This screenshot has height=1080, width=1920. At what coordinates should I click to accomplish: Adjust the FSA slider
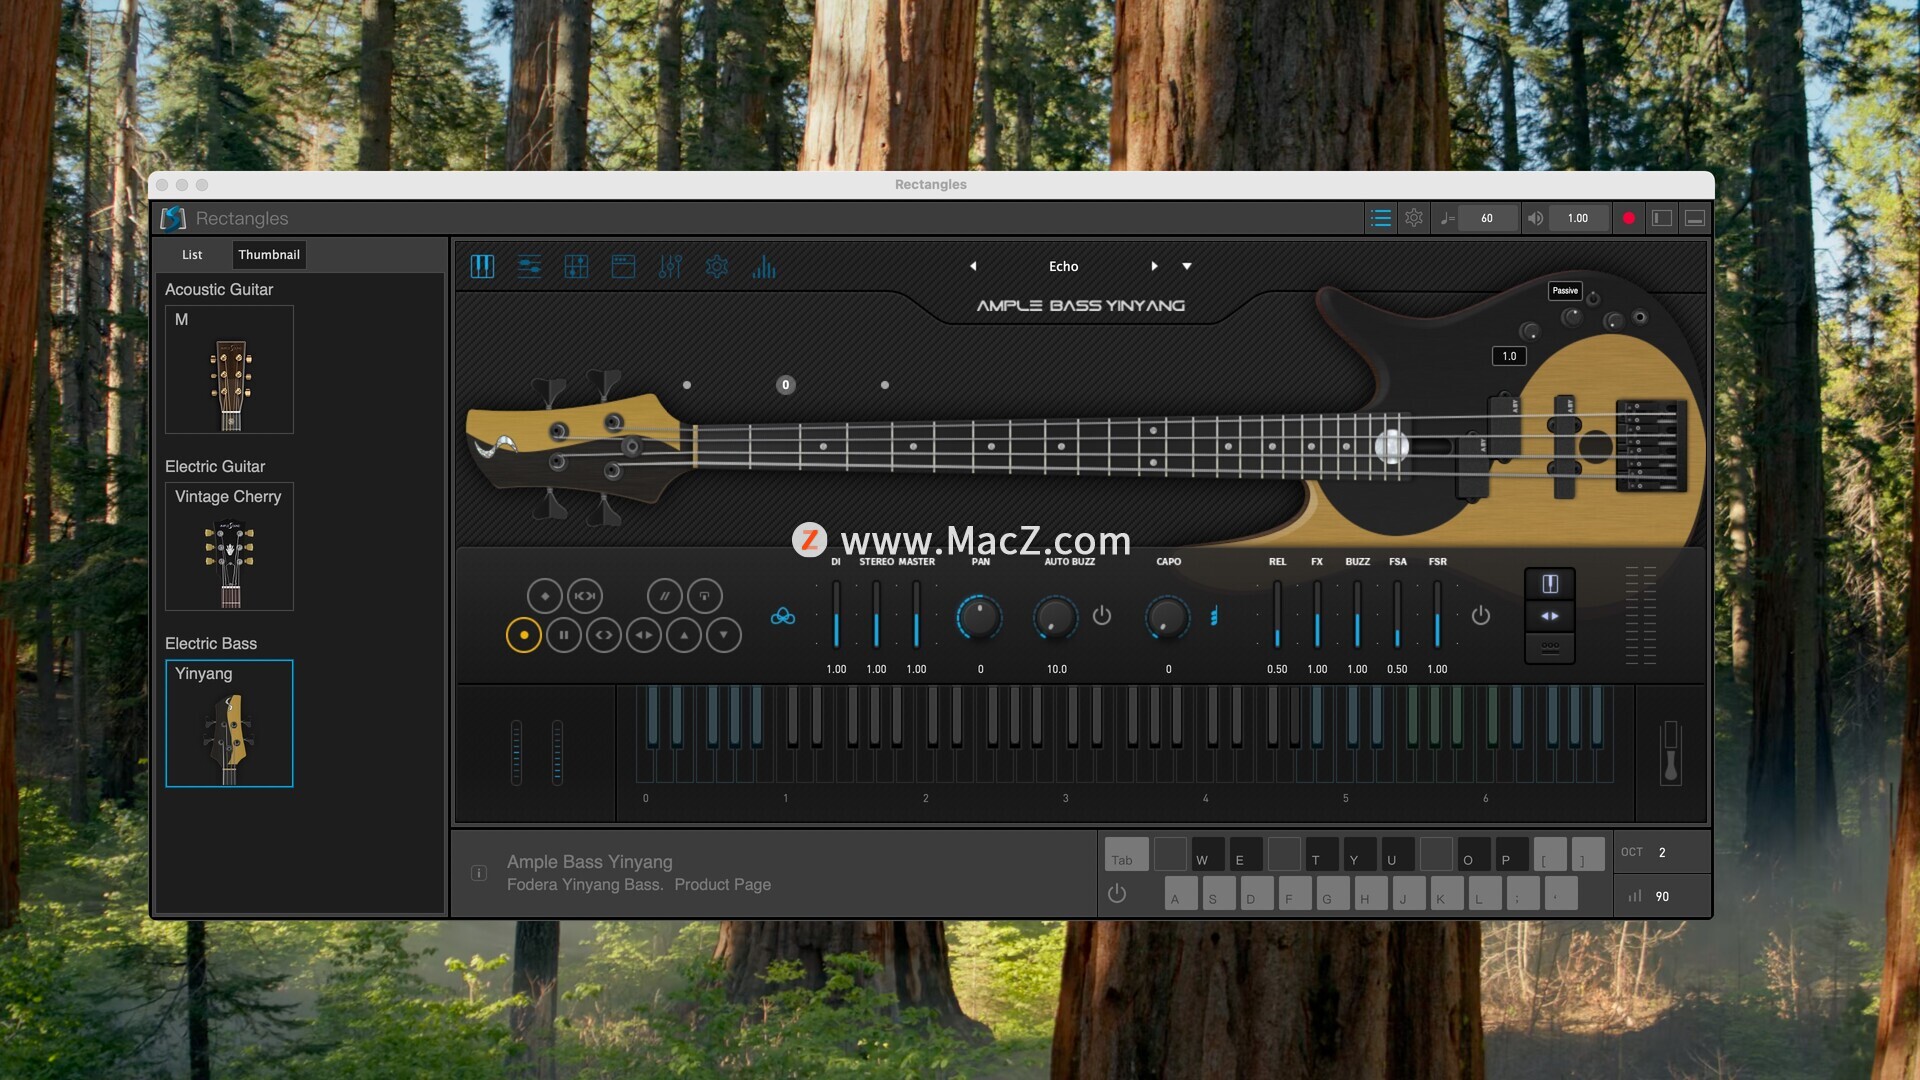(x=1397, y=615)
